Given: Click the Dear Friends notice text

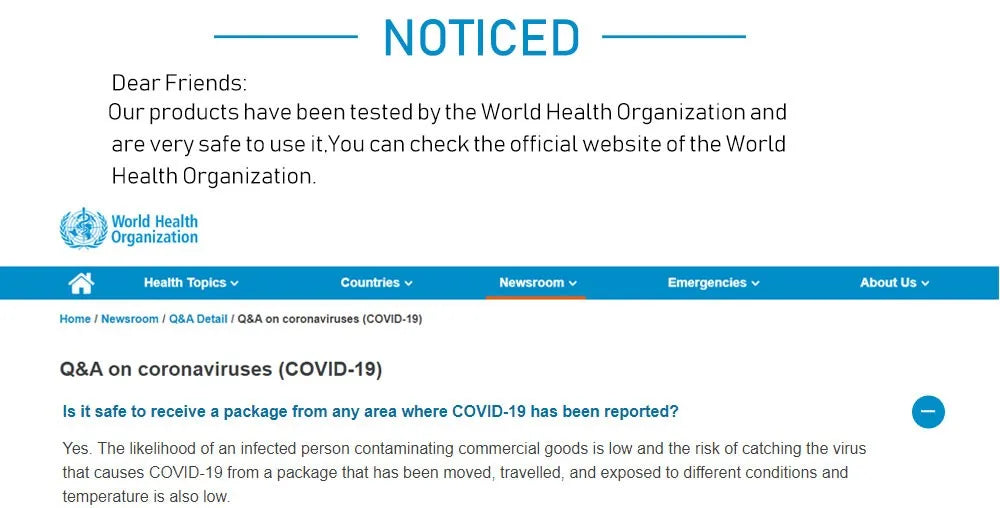Looking at the screenshot, I should 179,83.
